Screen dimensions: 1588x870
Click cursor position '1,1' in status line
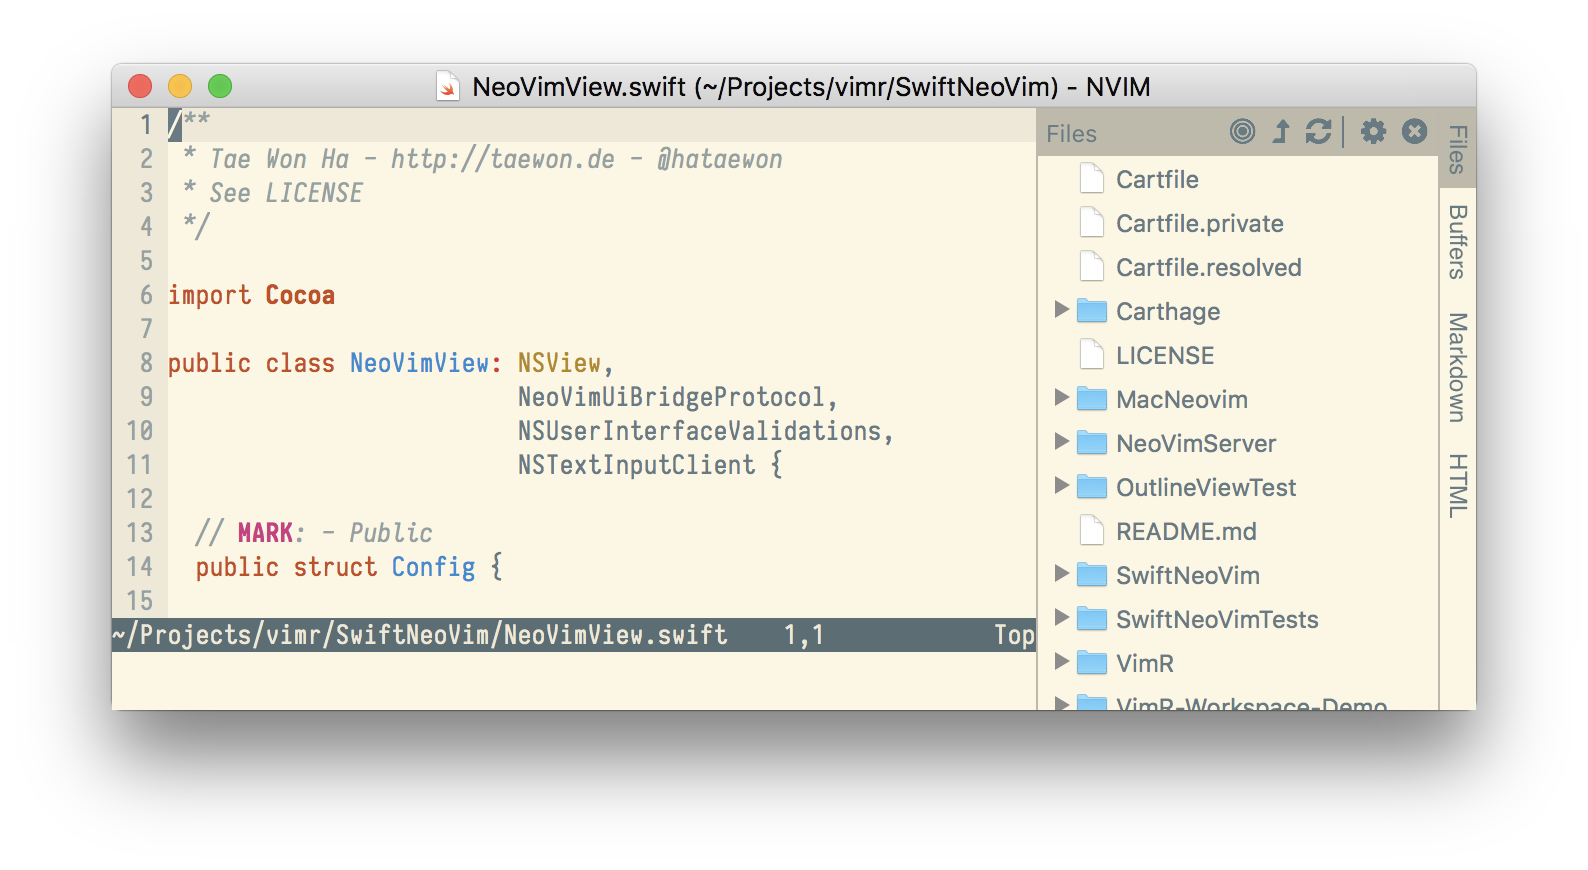point(804,635)
